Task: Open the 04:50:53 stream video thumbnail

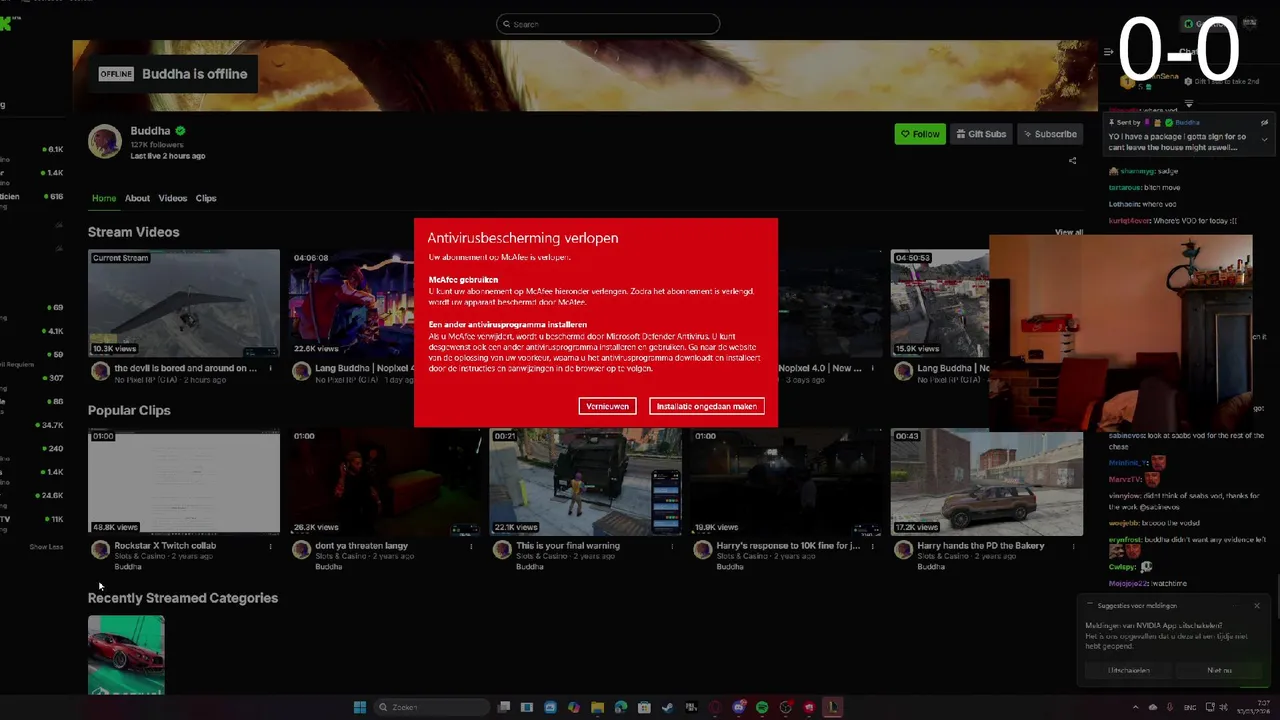Action: pos(940,304)
